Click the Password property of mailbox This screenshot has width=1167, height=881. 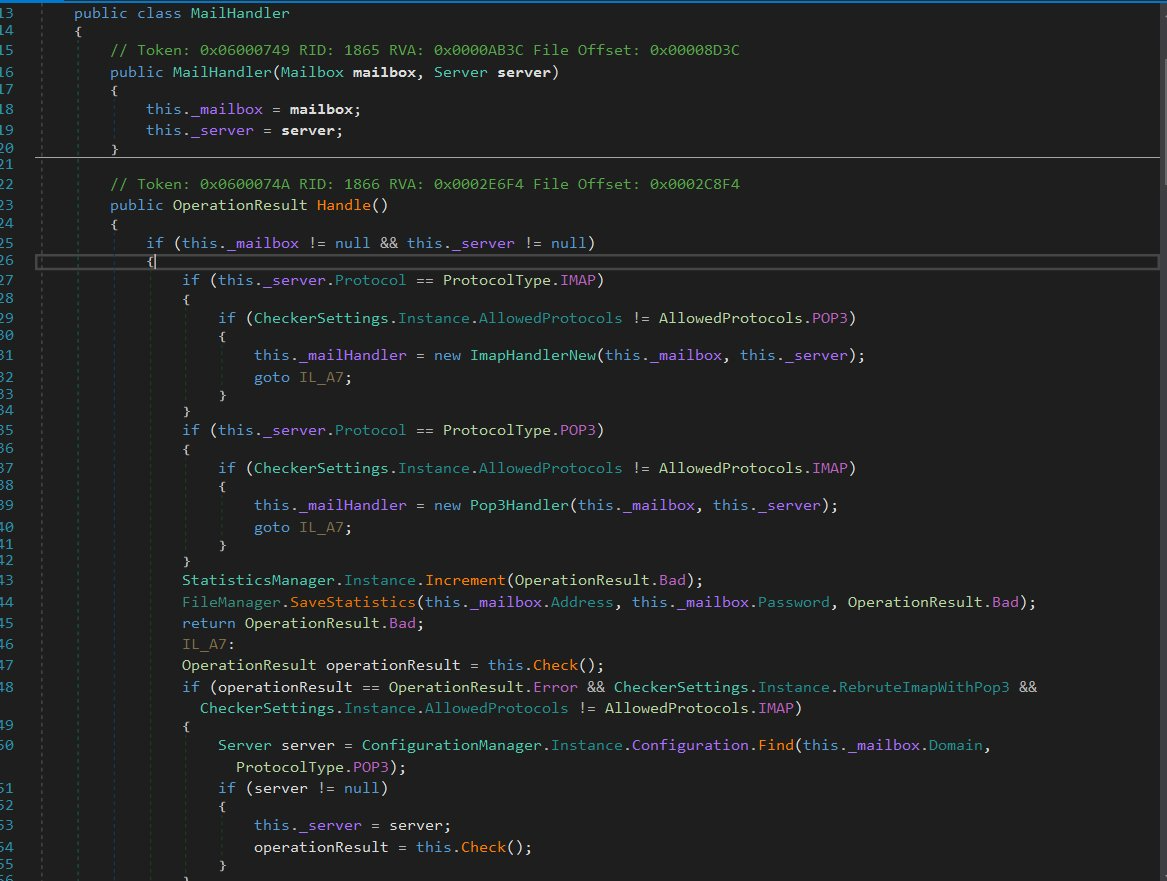(x=793, y=601)
